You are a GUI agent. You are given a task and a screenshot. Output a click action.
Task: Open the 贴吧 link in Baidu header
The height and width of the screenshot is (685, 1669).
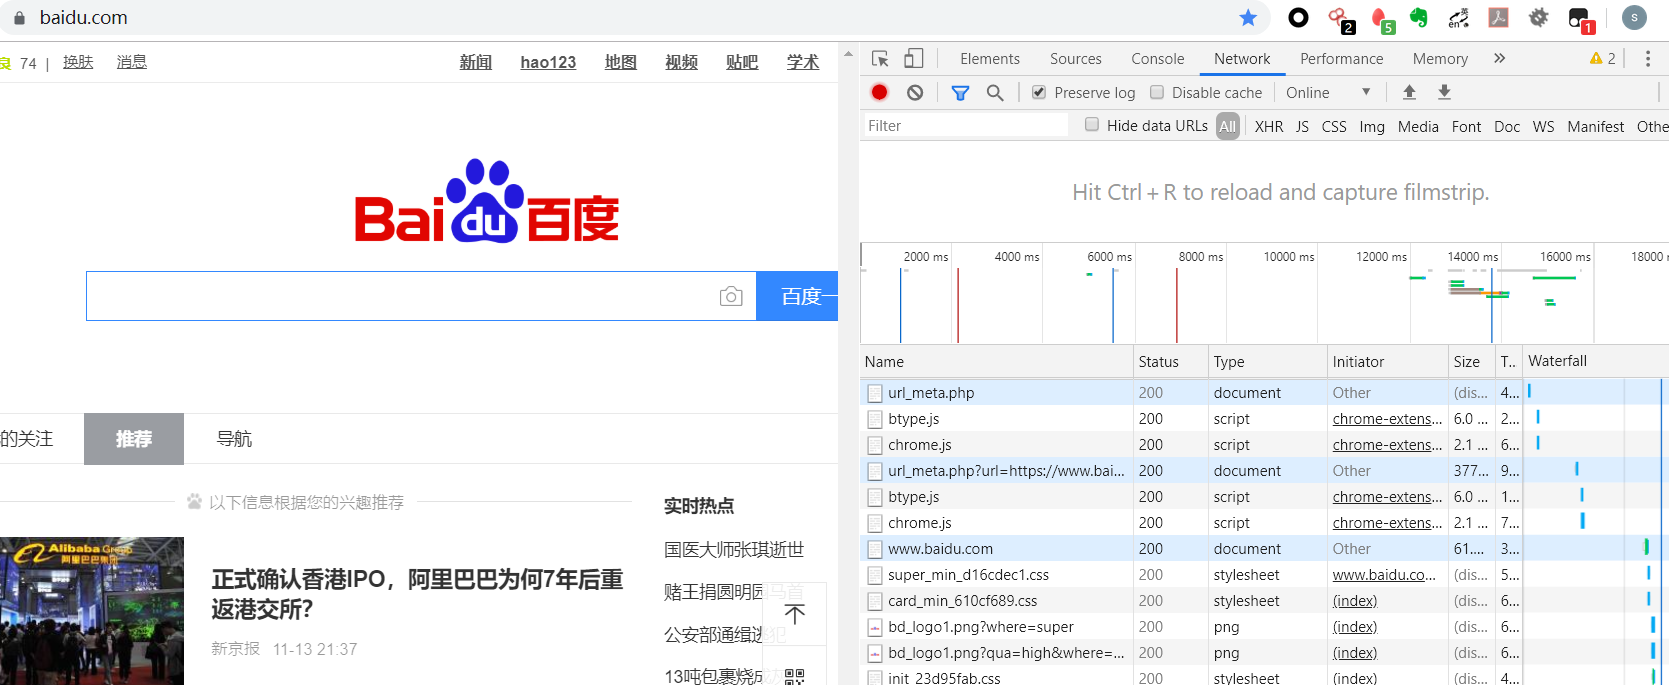point(742,62)
